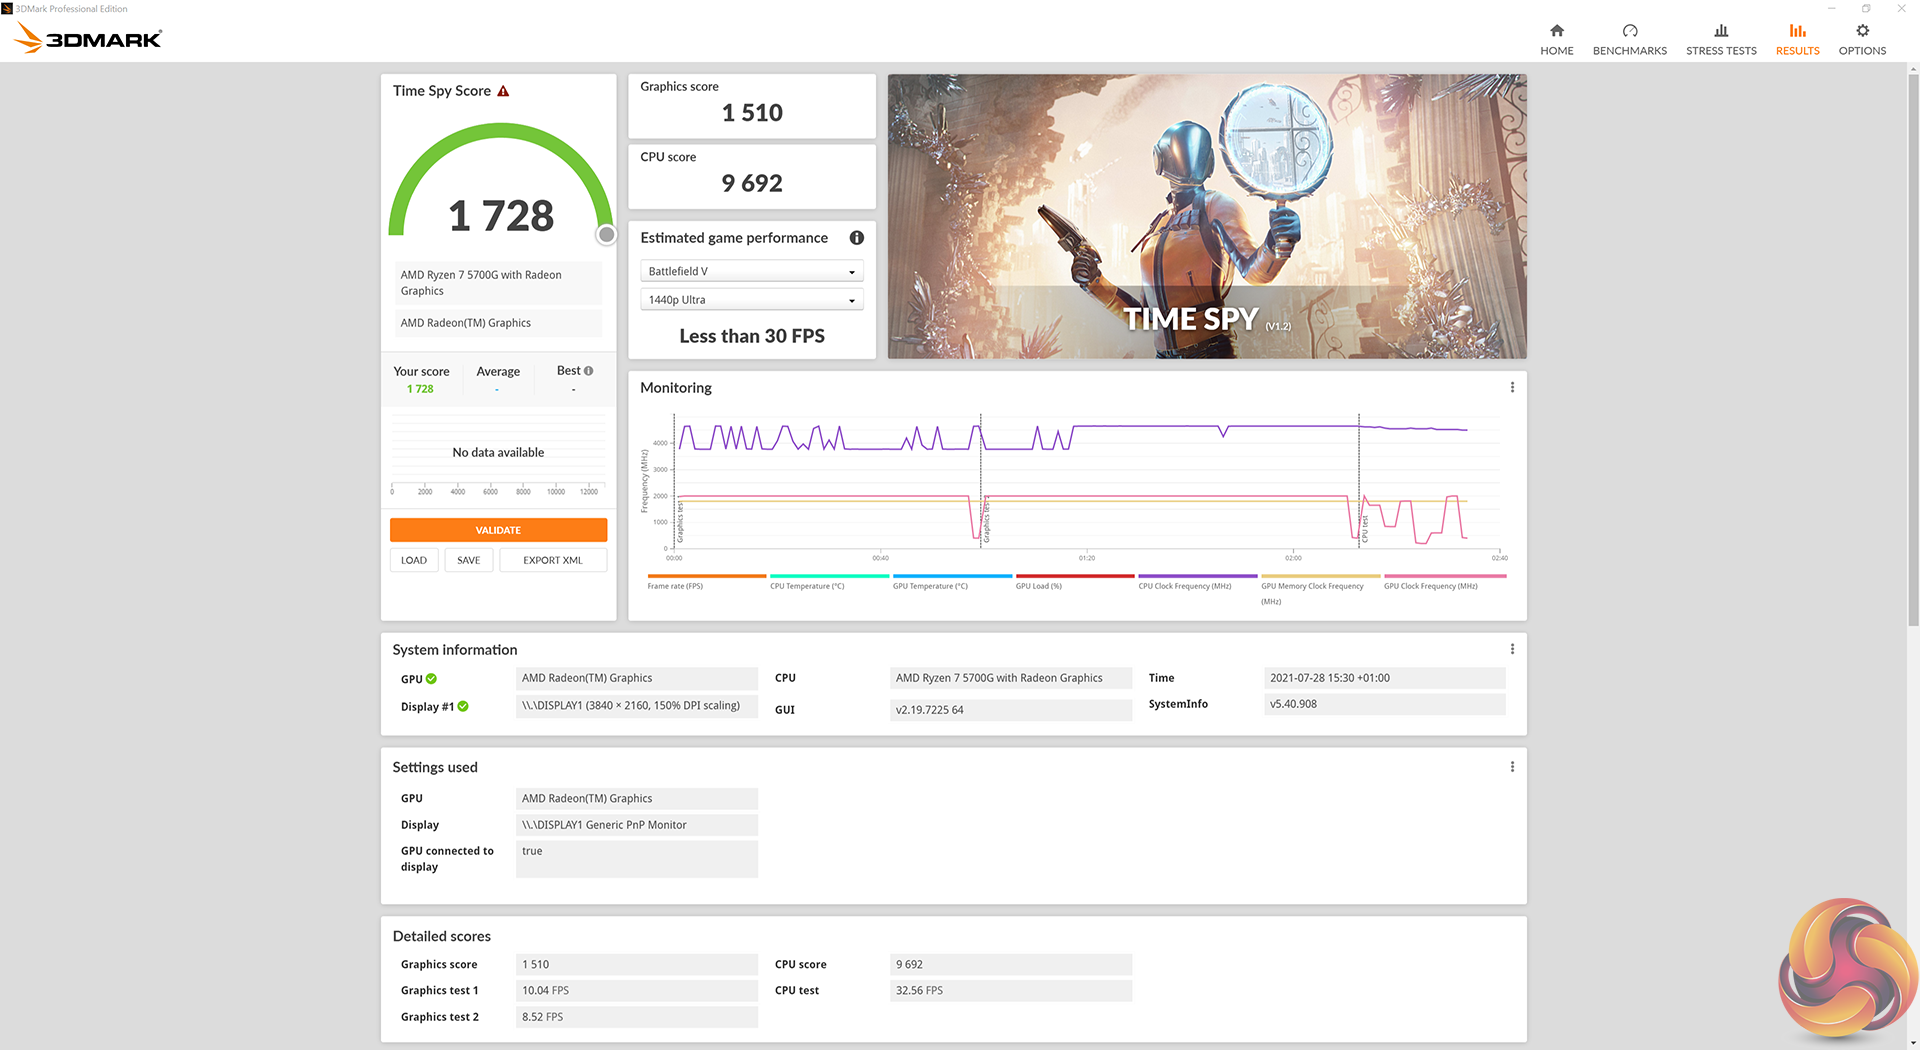
Task: Open System information three-dot menu
Action: [x=1511, y=650]
